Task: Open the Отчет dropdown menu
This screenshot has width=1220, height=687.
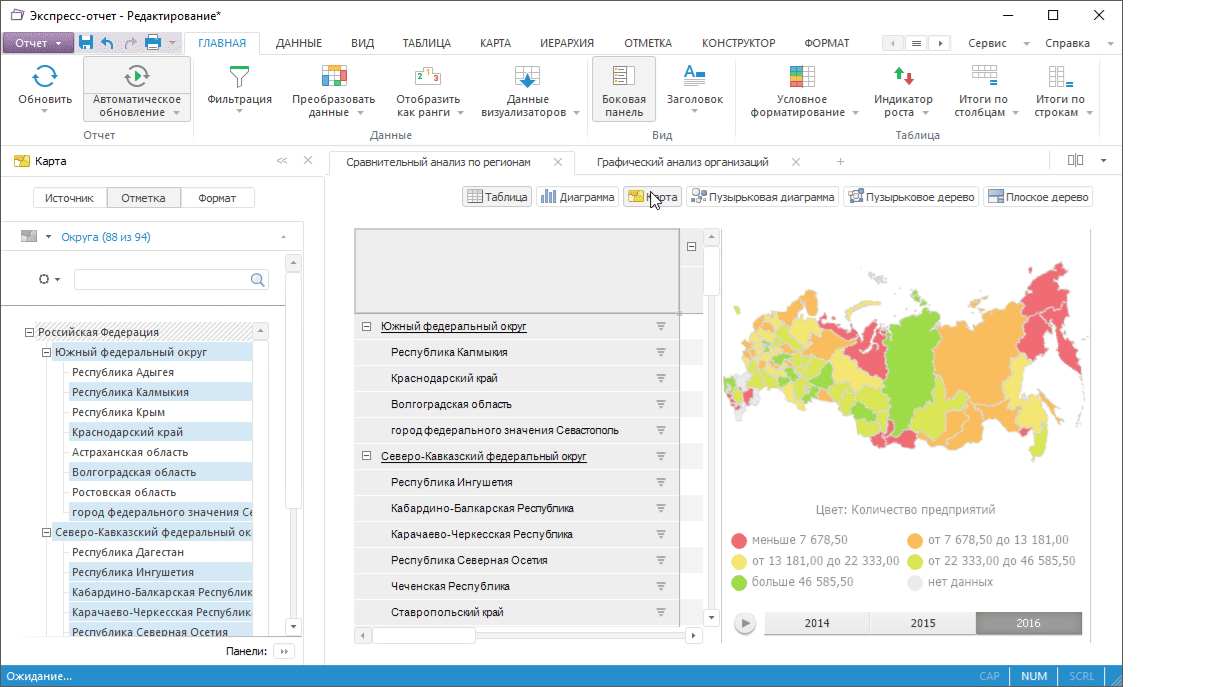Action: click(x=38, y=43)
